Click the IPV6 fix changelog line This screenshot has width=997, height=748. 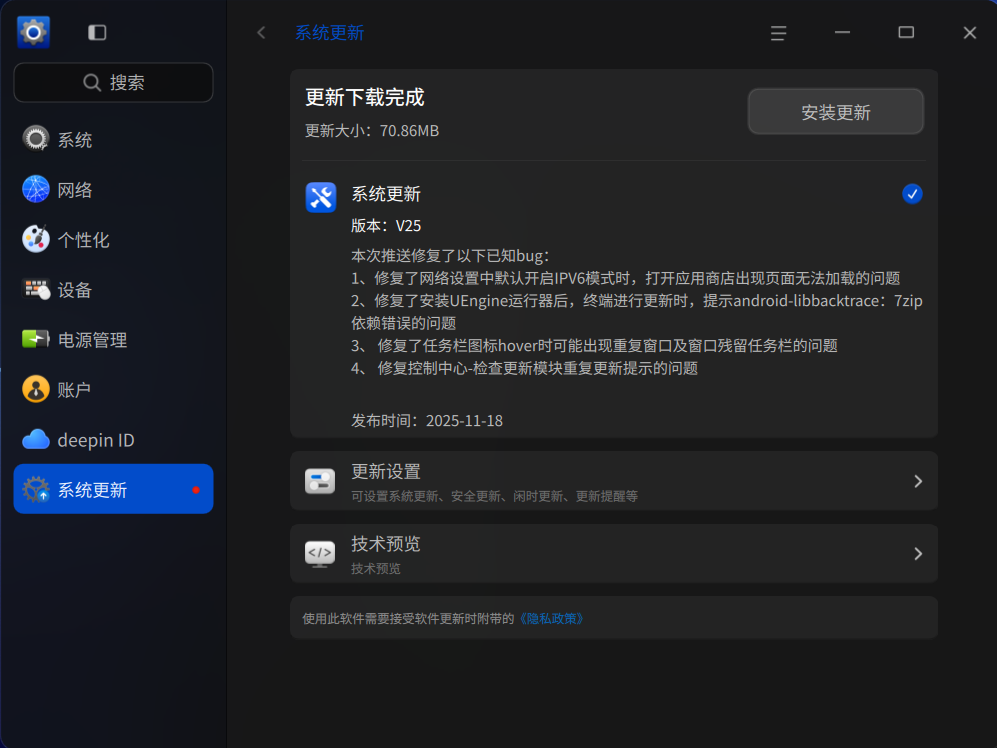[x=626, y=278]
